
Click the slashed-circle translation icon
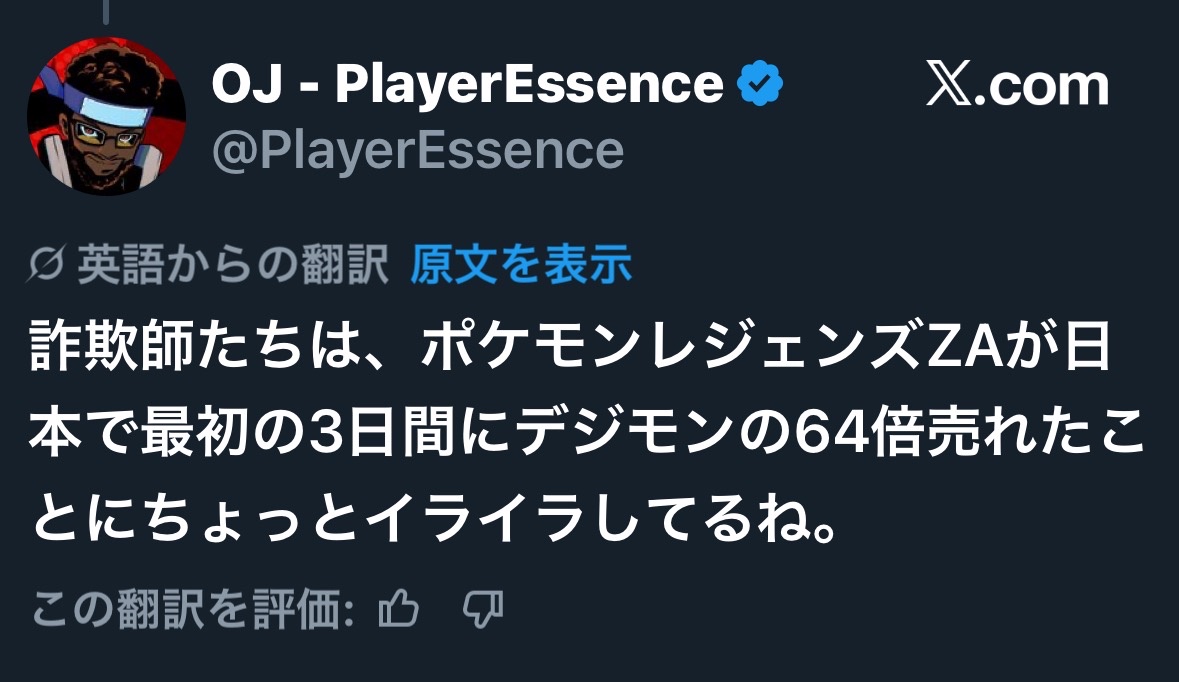click(x=49, y=266)
